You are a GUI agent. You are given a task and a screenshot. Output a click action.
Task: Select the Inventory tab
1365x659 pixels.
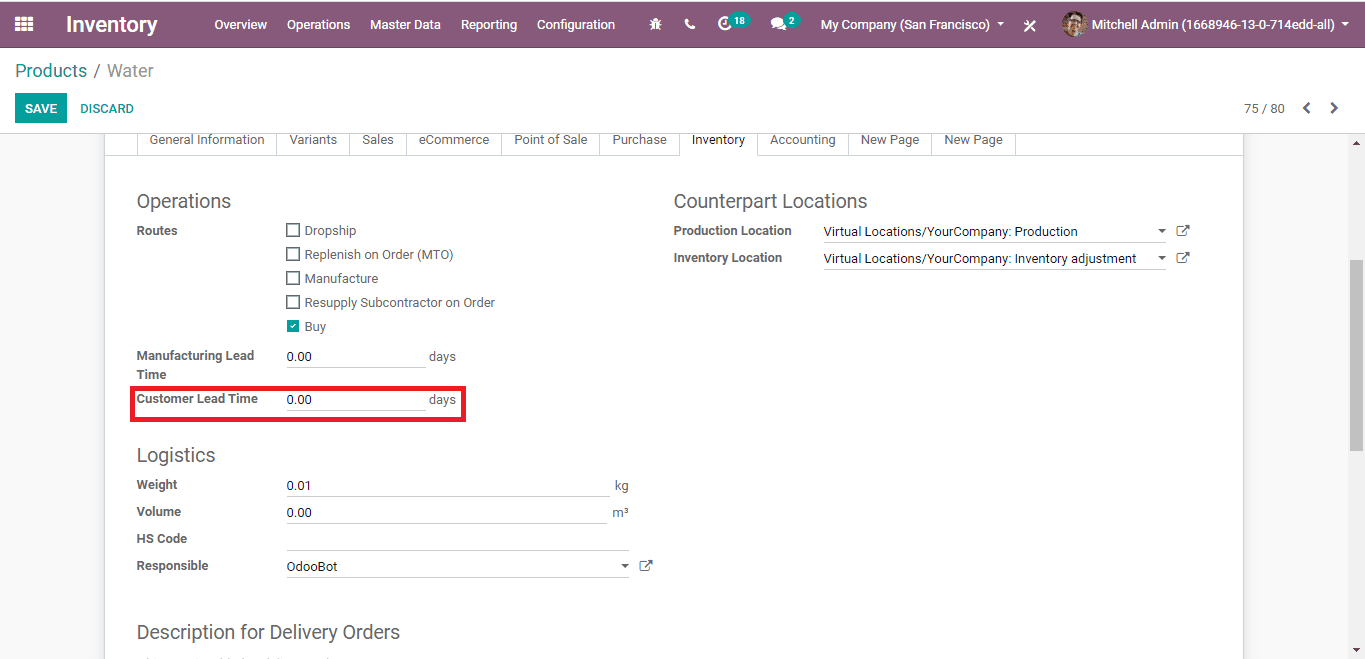(x=718, y=141)
